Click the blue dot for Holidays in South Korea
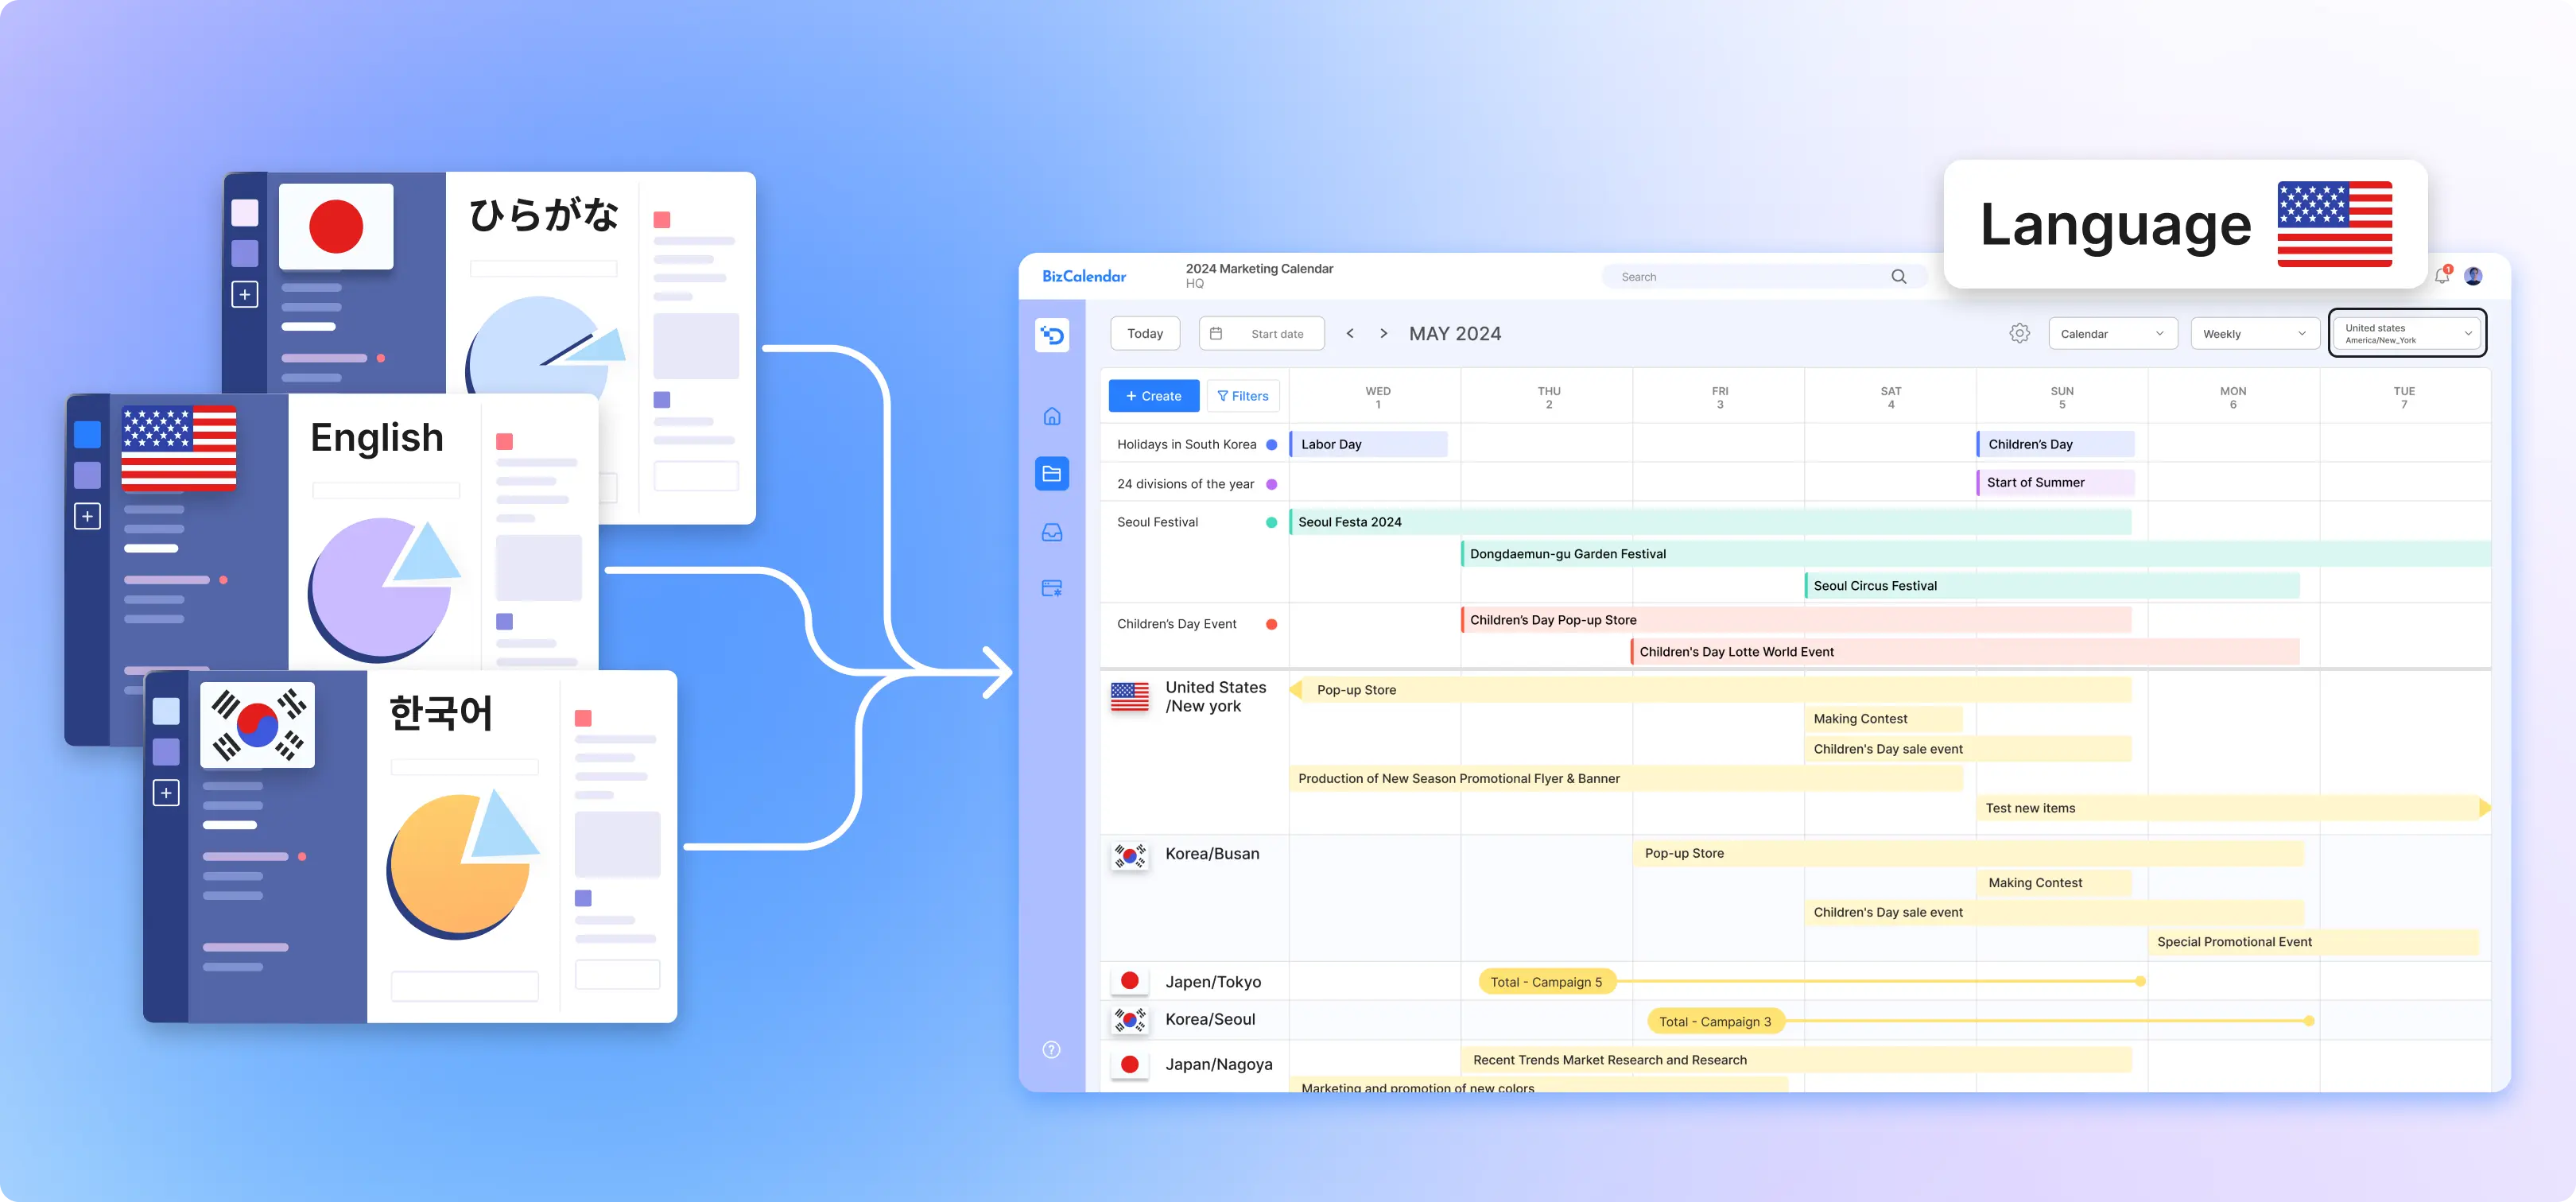The image size is (2576, 1202). (1271, 445)
